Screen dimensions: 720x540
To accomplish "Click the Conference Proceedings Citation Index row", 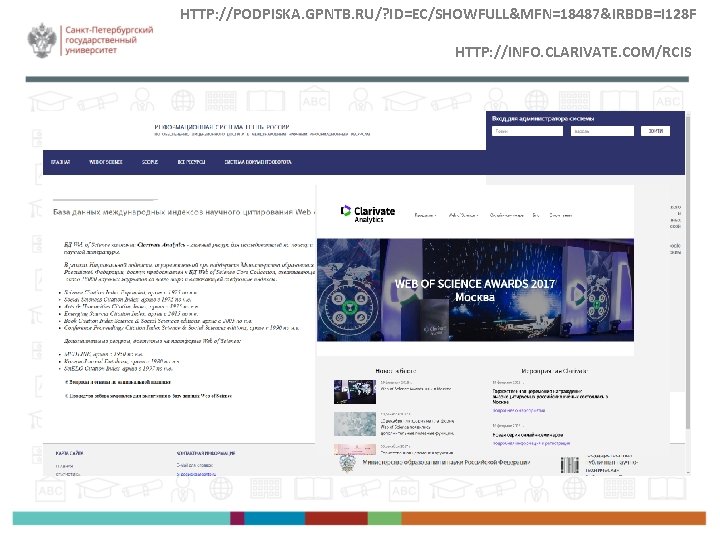I will tap(182, 328).
